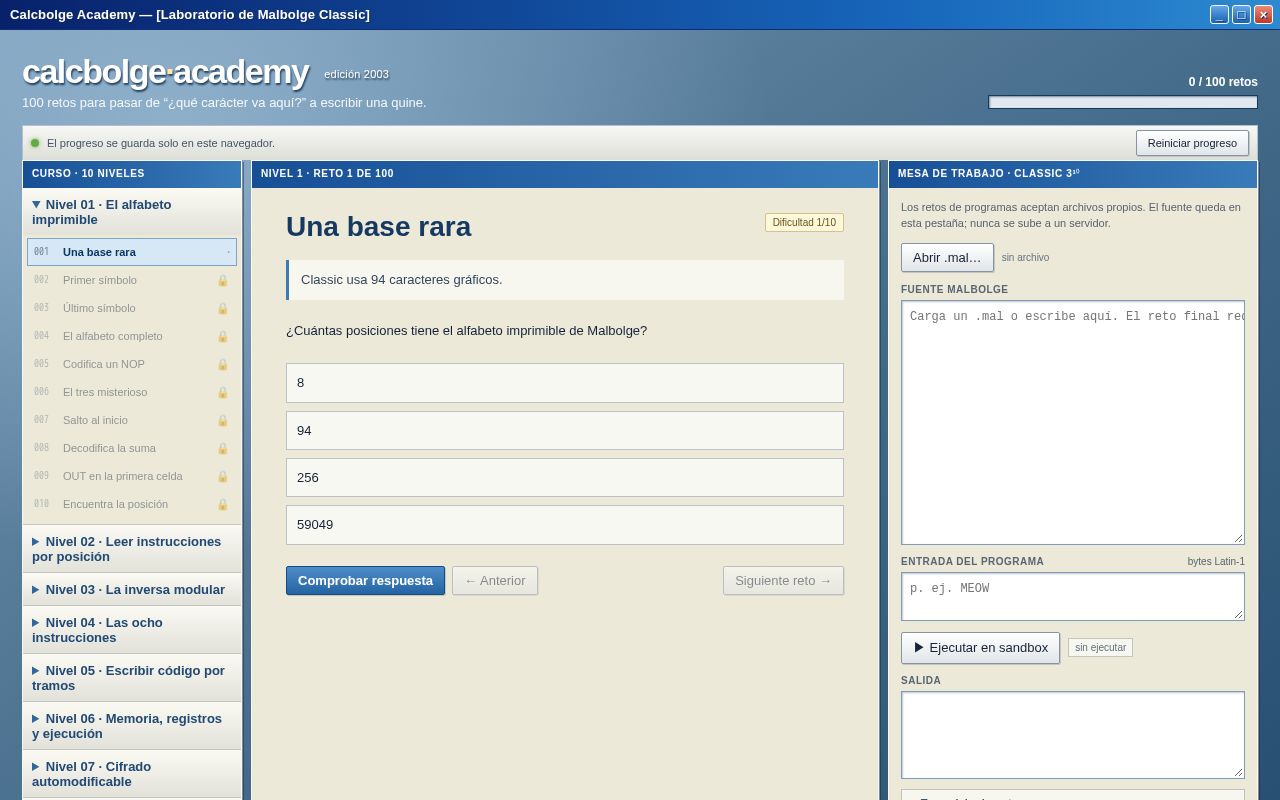Collapse Nivel 01 · El alfabeto imprimible

coord(132,212)
